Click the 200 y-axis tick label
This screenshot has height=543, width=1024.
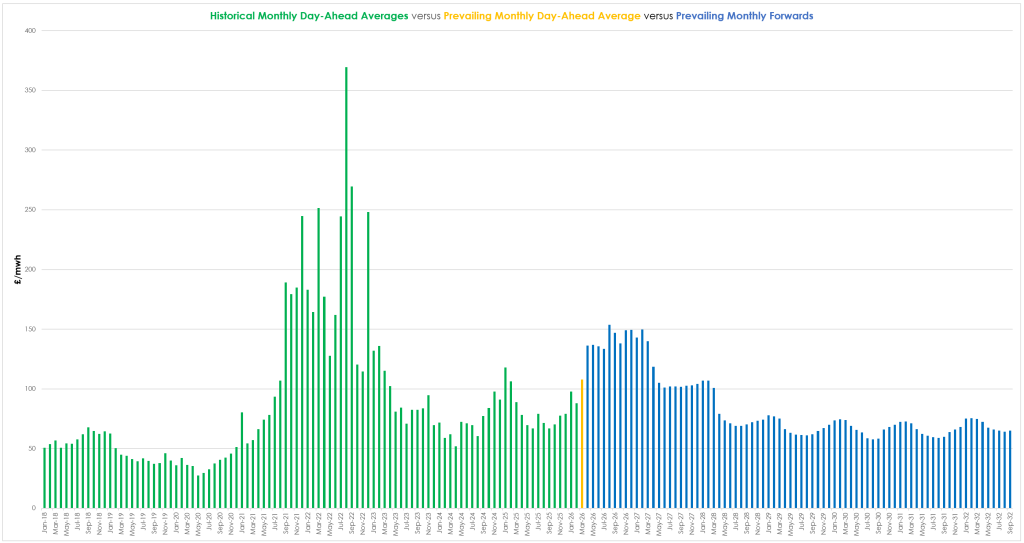tap(30, 269)
